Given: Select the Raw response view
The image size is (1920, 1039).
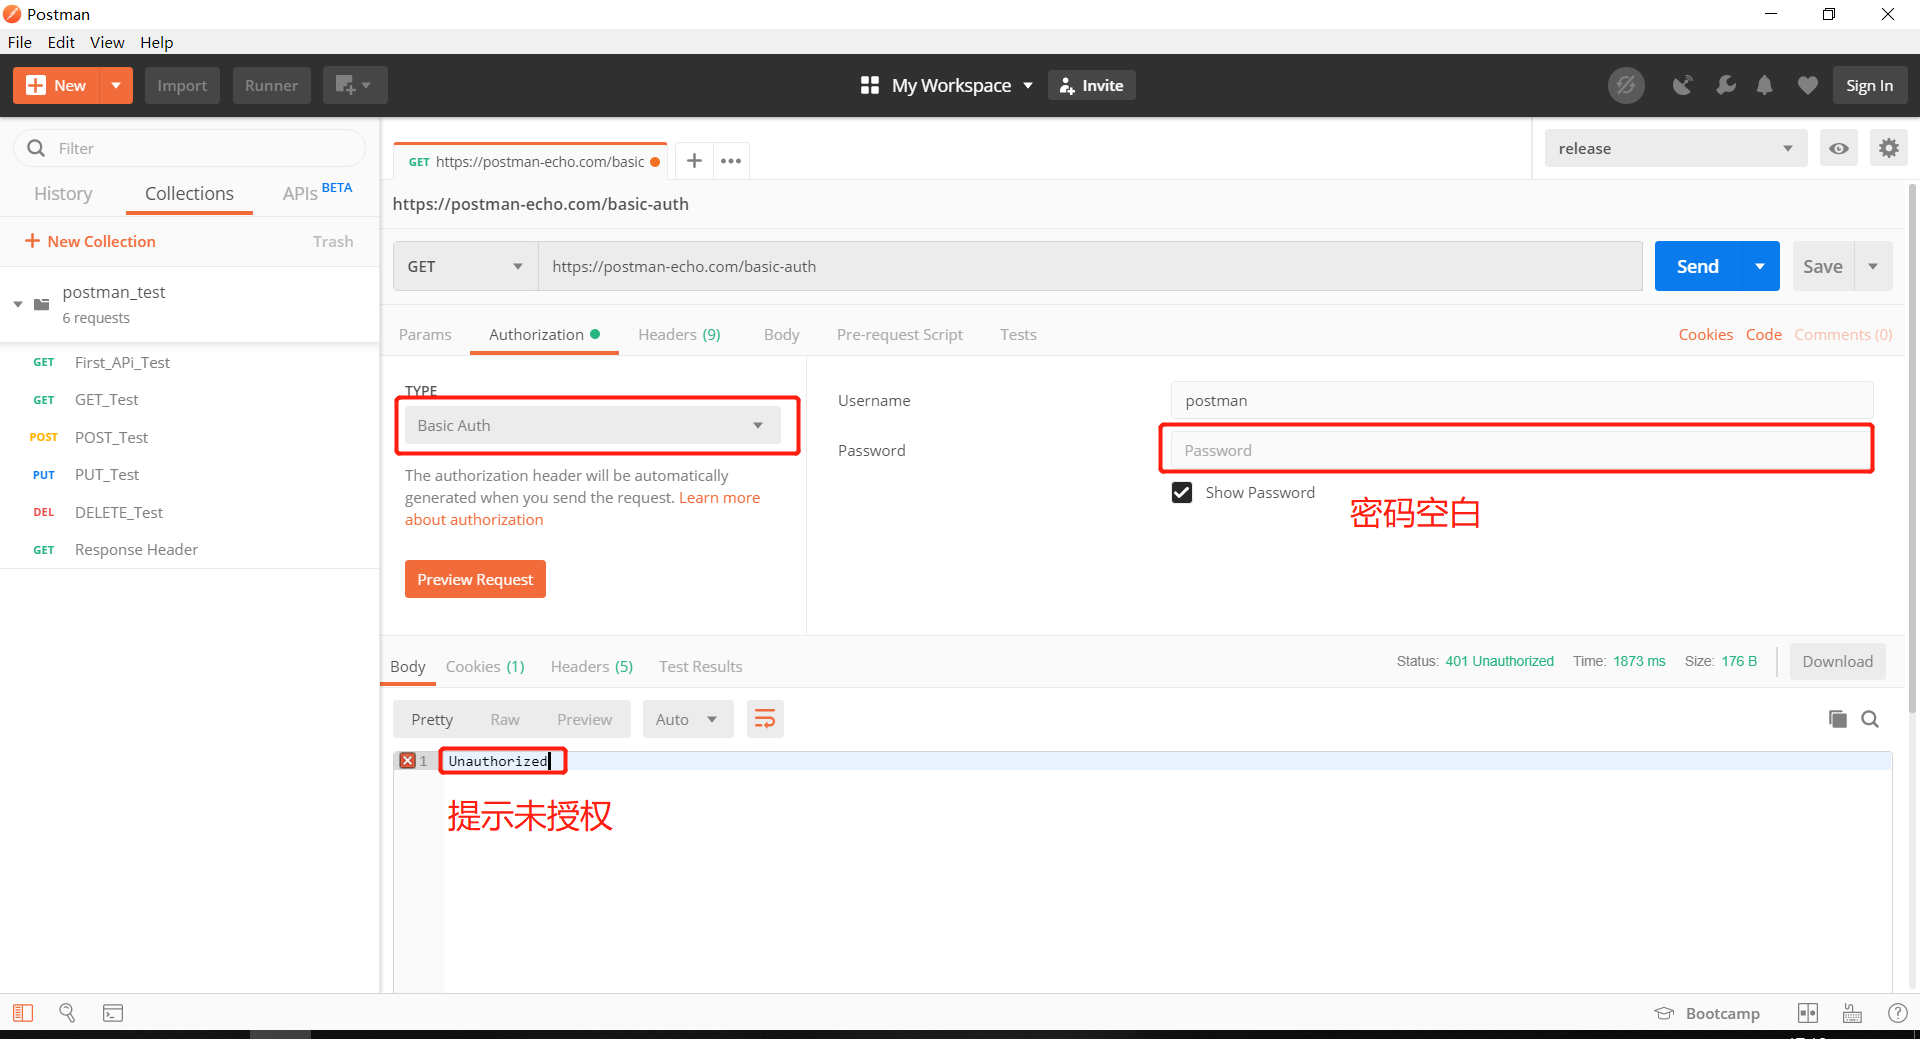Looking at the screenshot, I should 505,720.
